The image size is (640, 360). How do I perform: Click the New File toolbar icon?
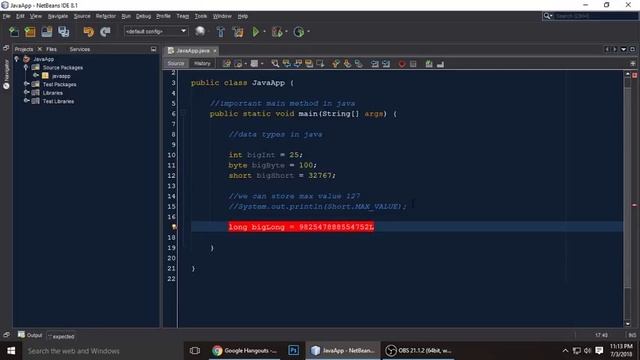click(14, 32)
